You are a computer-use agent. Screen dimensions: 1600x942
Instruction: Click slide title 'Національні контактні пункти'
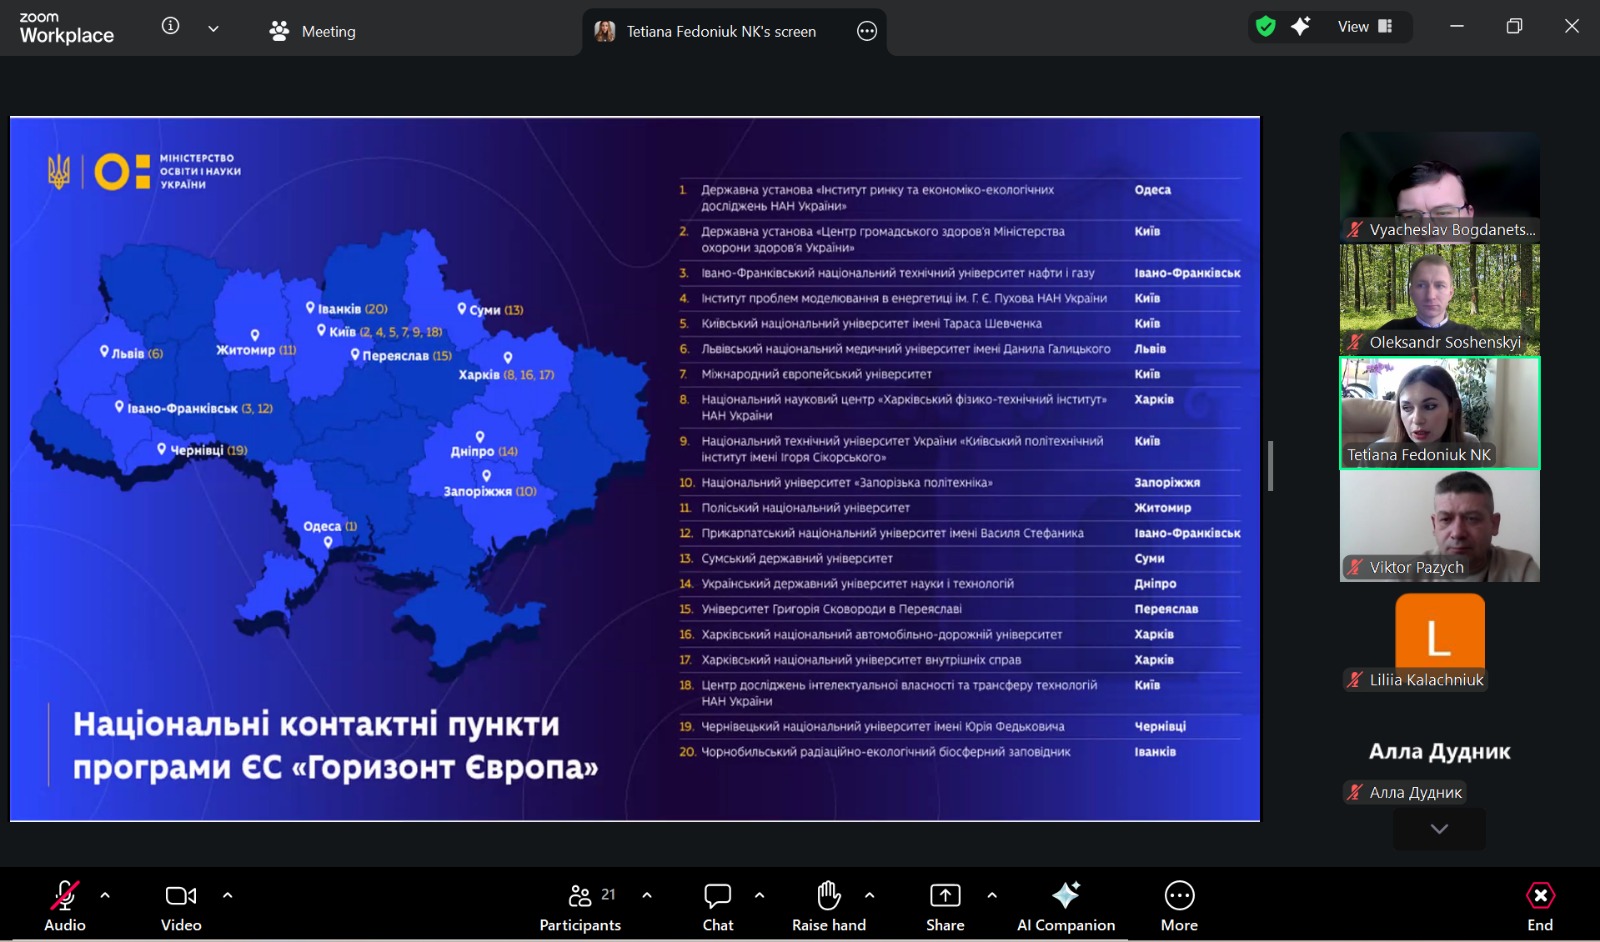pos(316,724)
